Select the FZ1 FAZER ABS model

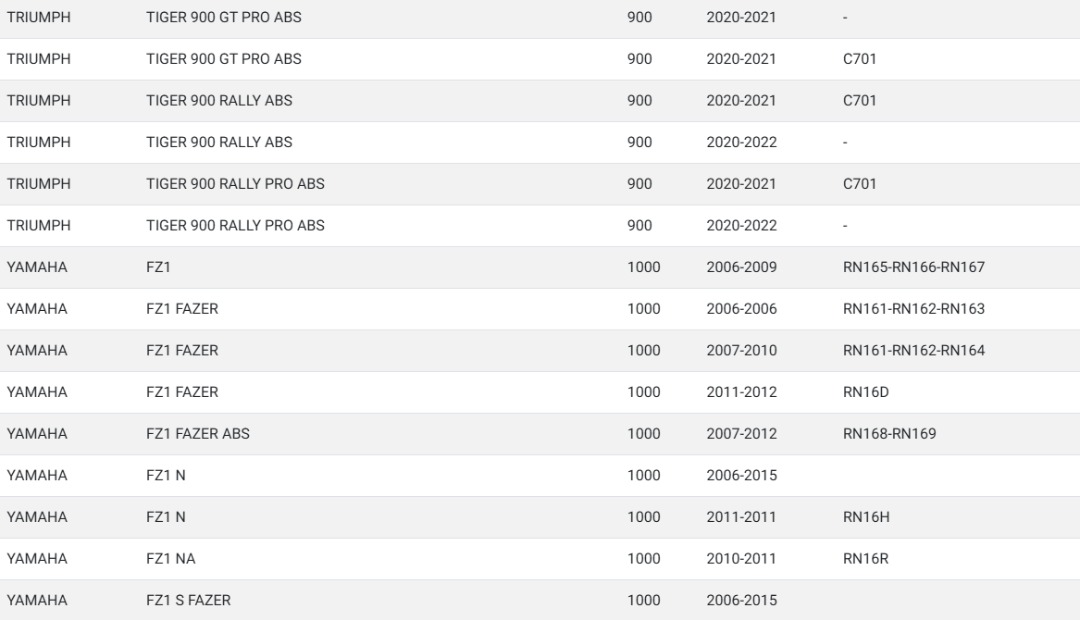(198, 434)
